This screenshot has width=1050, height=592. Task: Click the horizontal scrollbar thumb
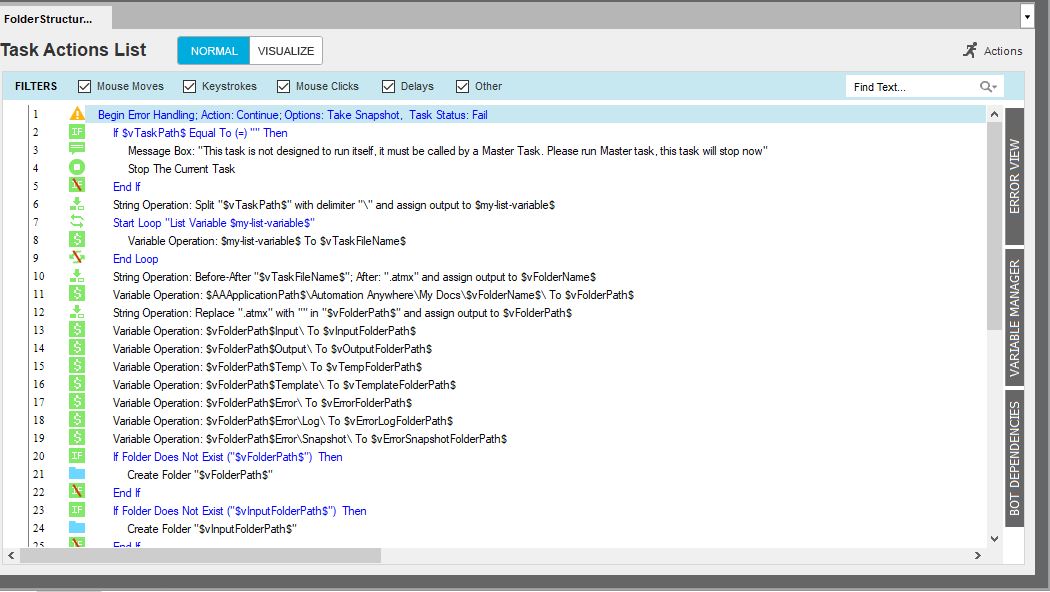point(200,555)
